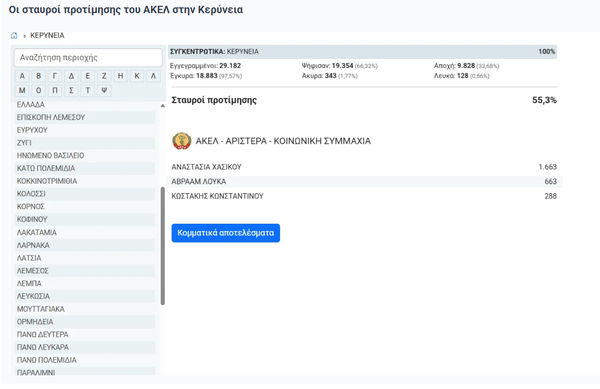Select ΖΥΓΙ in the region list
Screen dimensions: 600x389
coord(85,143)
